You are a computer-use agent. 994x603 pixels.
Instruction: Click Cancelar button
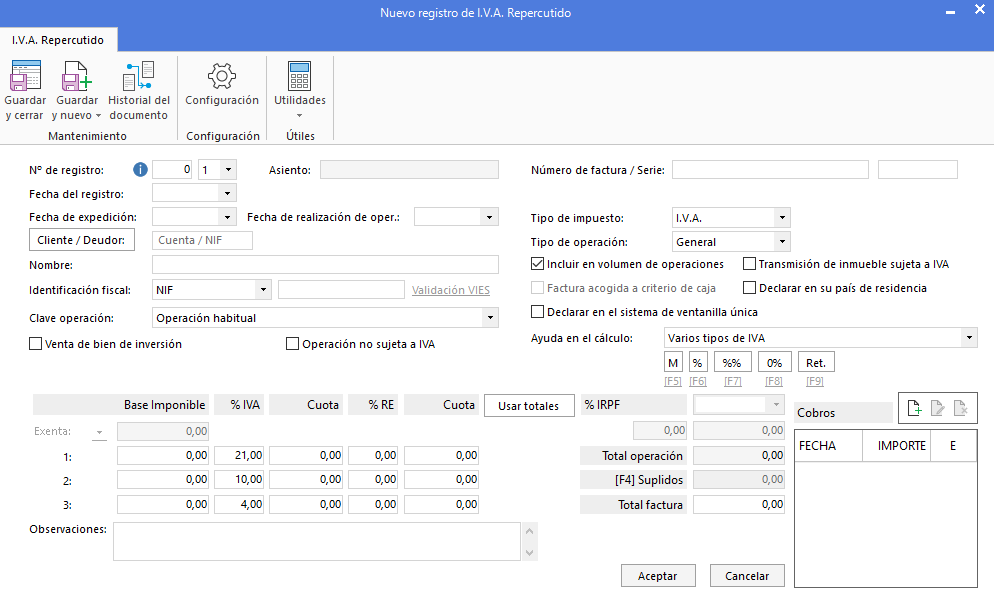click(747, 576)
